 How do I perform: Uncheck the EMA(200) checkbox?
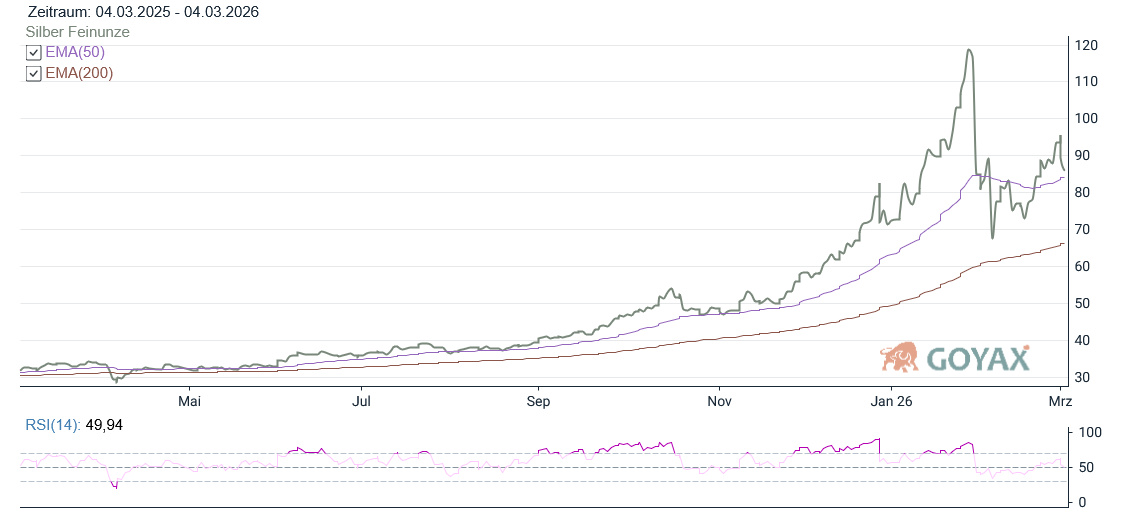click(34, 73)
